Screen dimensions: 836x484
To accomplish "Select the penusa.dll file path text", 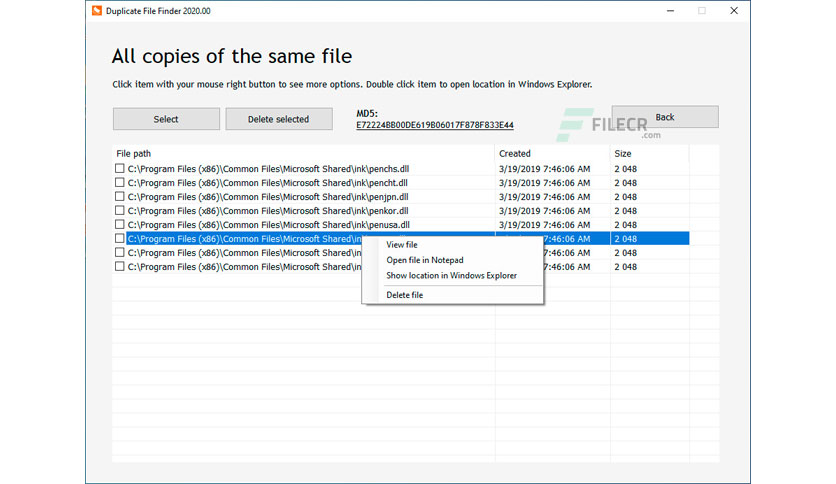I will (268, 224).
